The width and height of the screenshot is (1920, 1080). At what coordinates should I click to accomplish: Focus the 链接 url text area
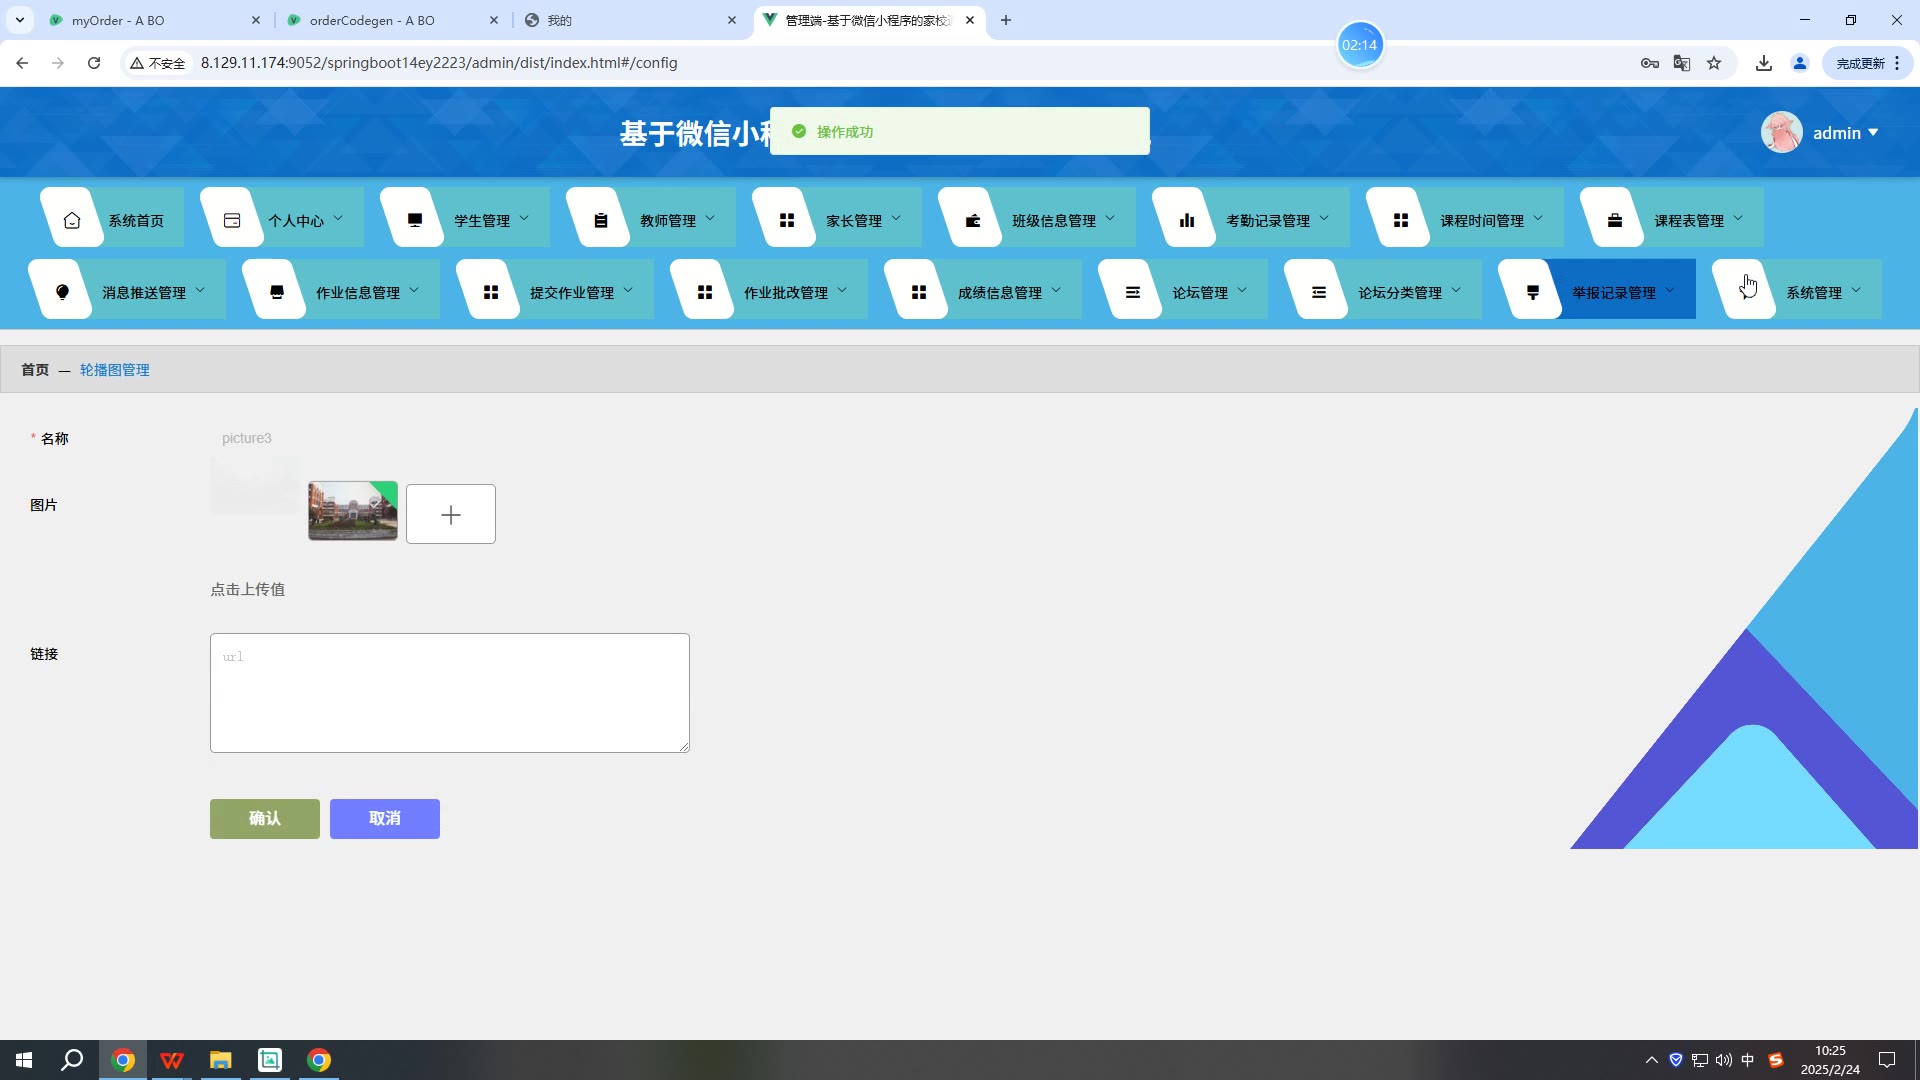[450, 692]
